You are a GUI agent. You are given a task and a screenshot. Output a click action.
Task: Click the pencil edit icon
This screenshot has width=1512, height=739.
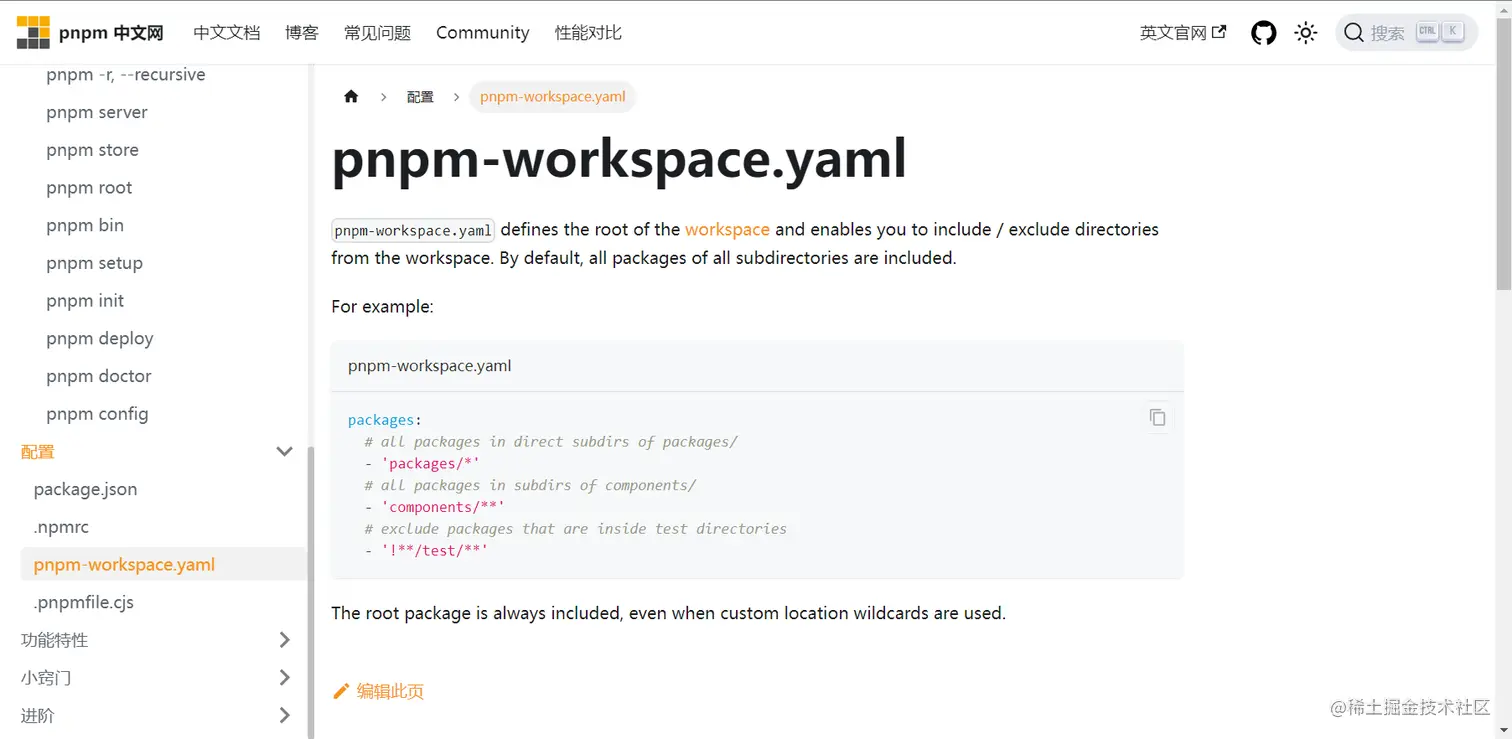coord(341,691)
